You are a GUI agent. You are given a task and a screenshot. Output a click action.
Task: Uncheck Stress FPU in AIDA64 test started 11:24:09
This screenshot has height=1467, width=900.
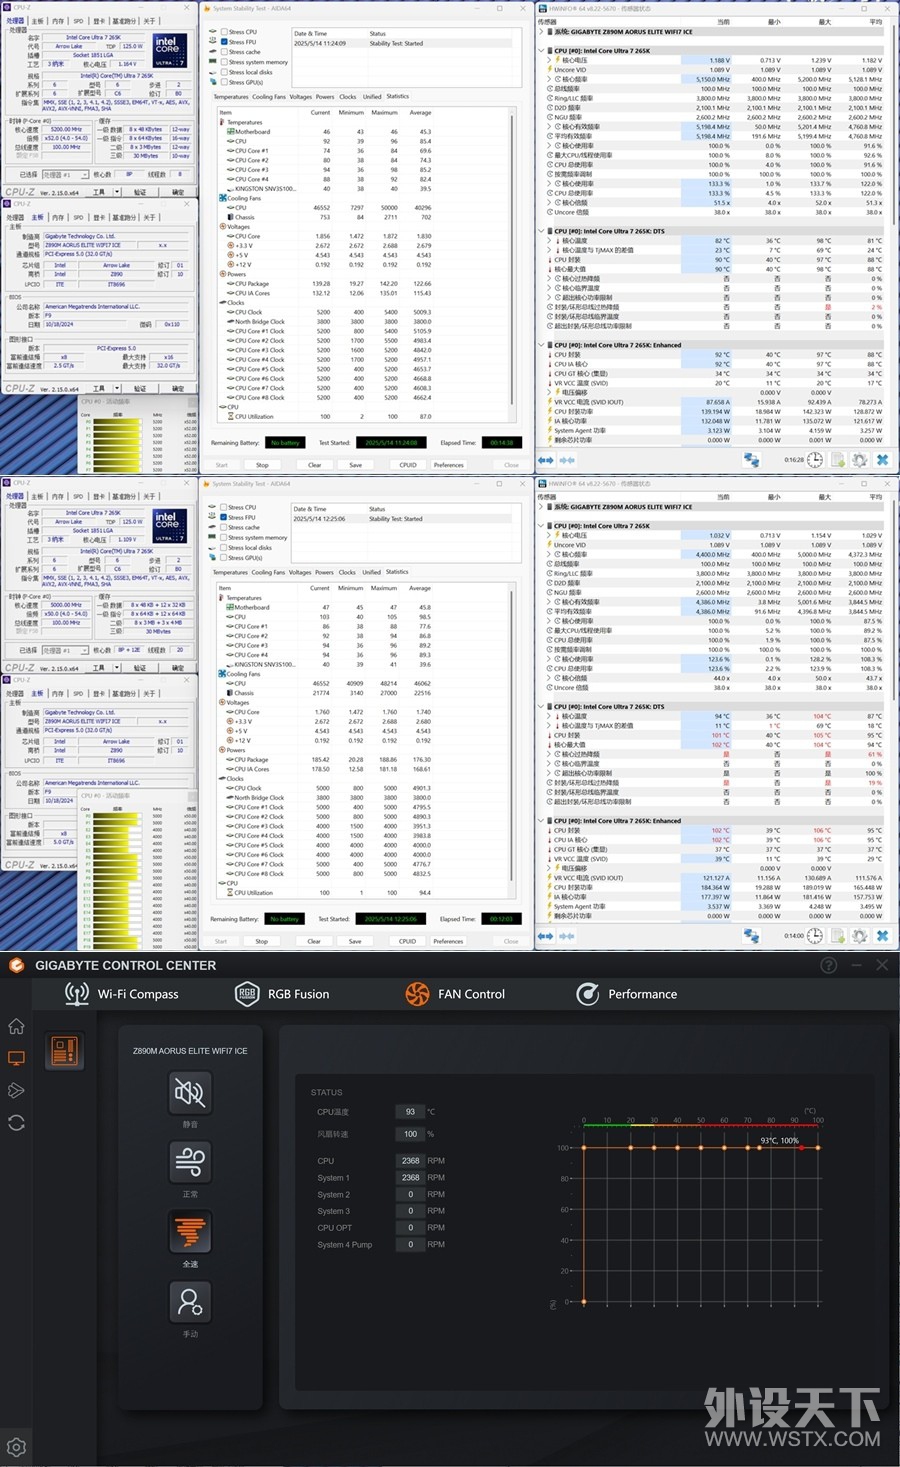click(x=225, y=42)
